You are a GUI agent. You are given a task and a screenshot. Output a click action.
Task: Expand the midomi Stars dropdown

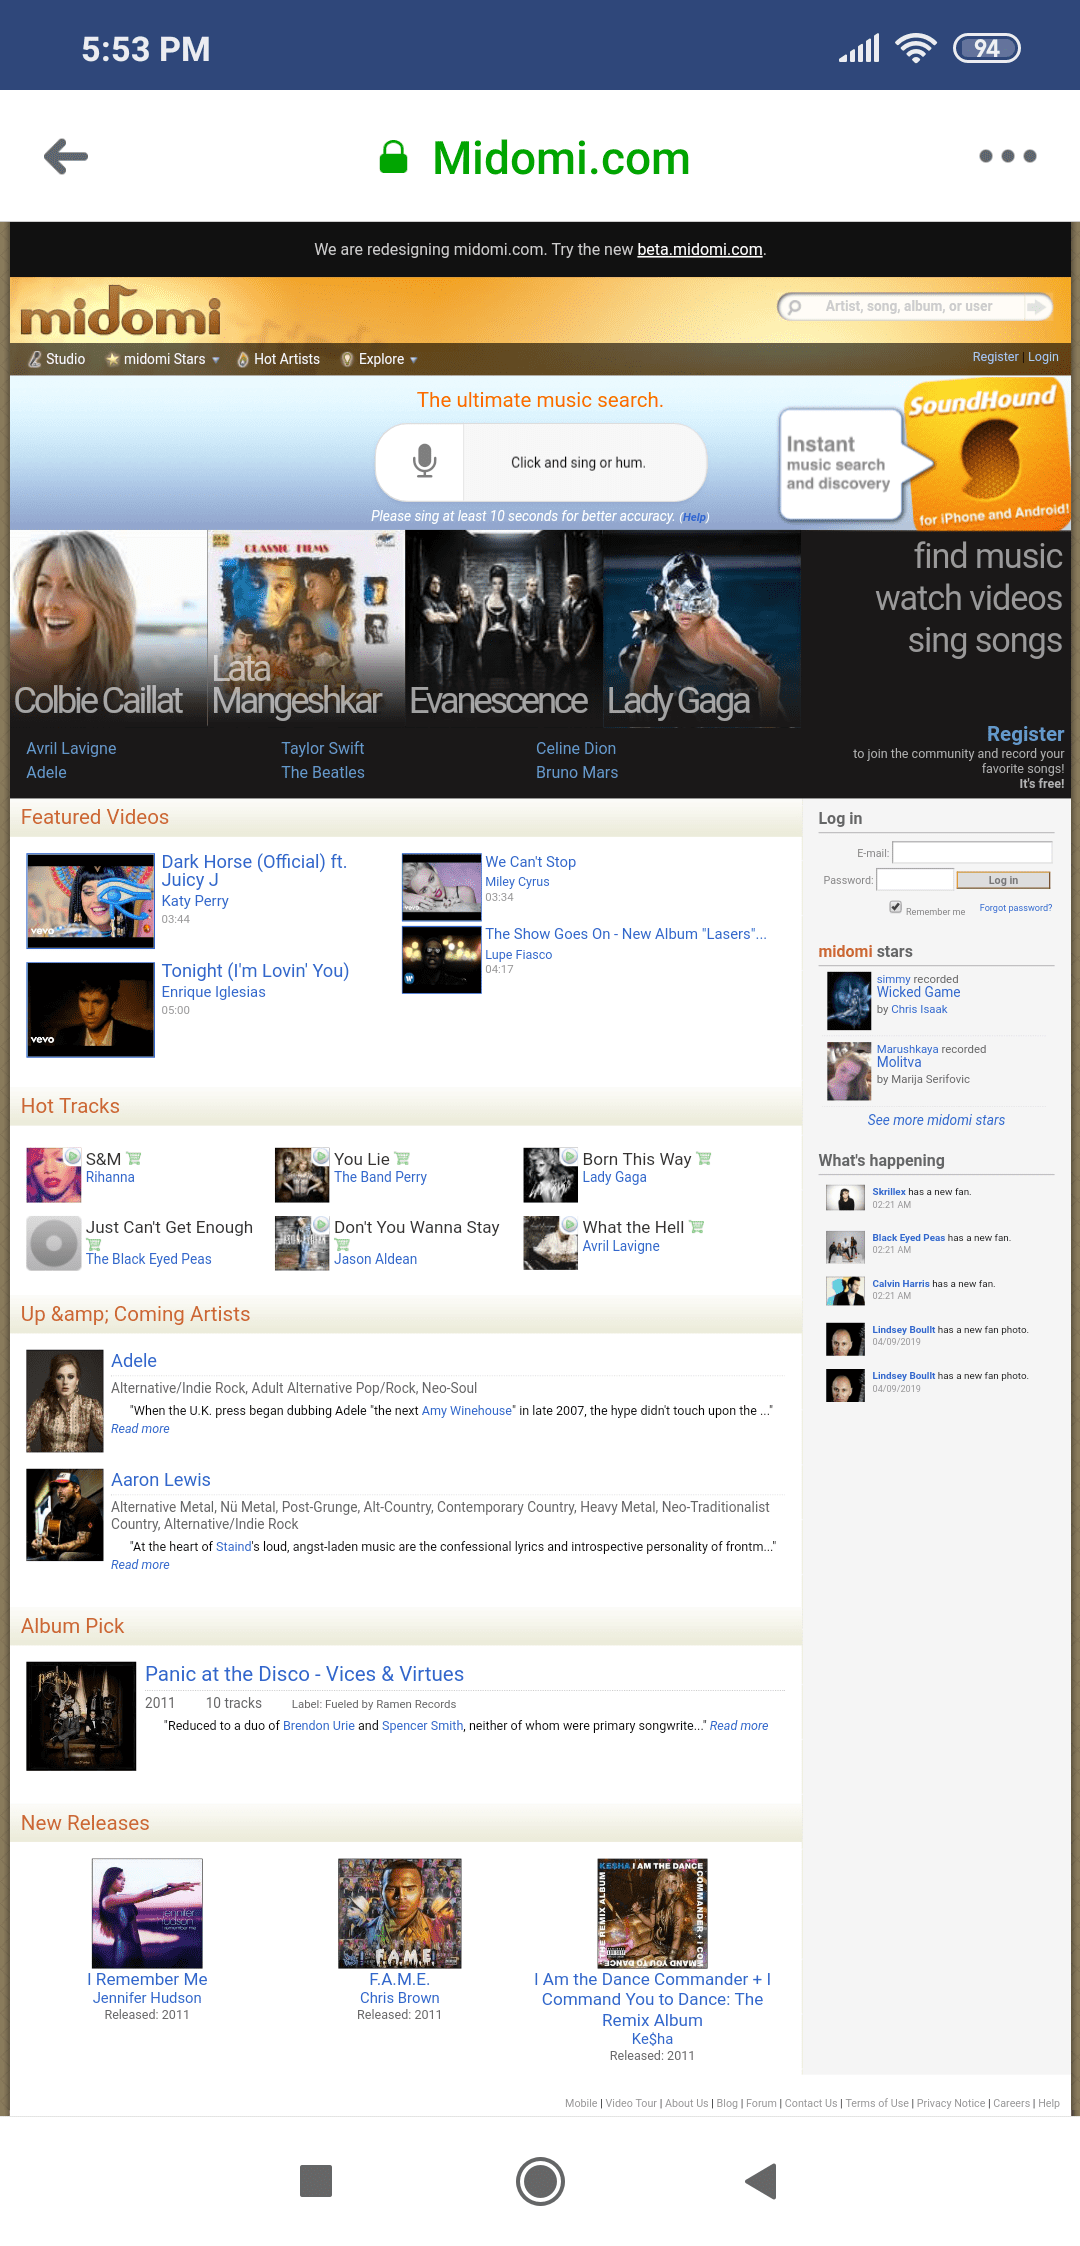tap(162, 359)
